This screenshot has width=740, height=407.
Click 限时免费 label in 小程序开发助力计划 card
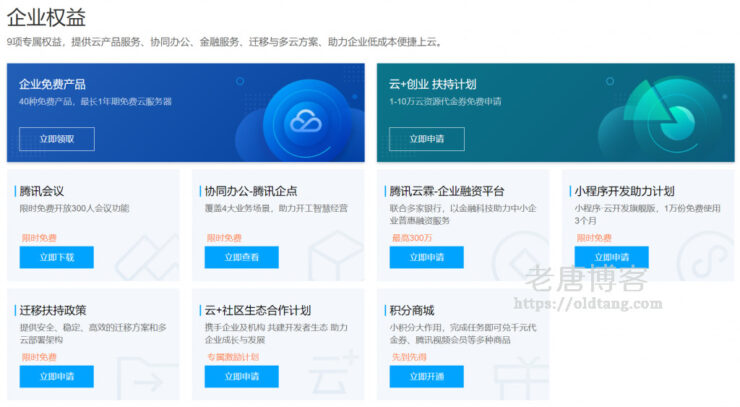[594, 238]
